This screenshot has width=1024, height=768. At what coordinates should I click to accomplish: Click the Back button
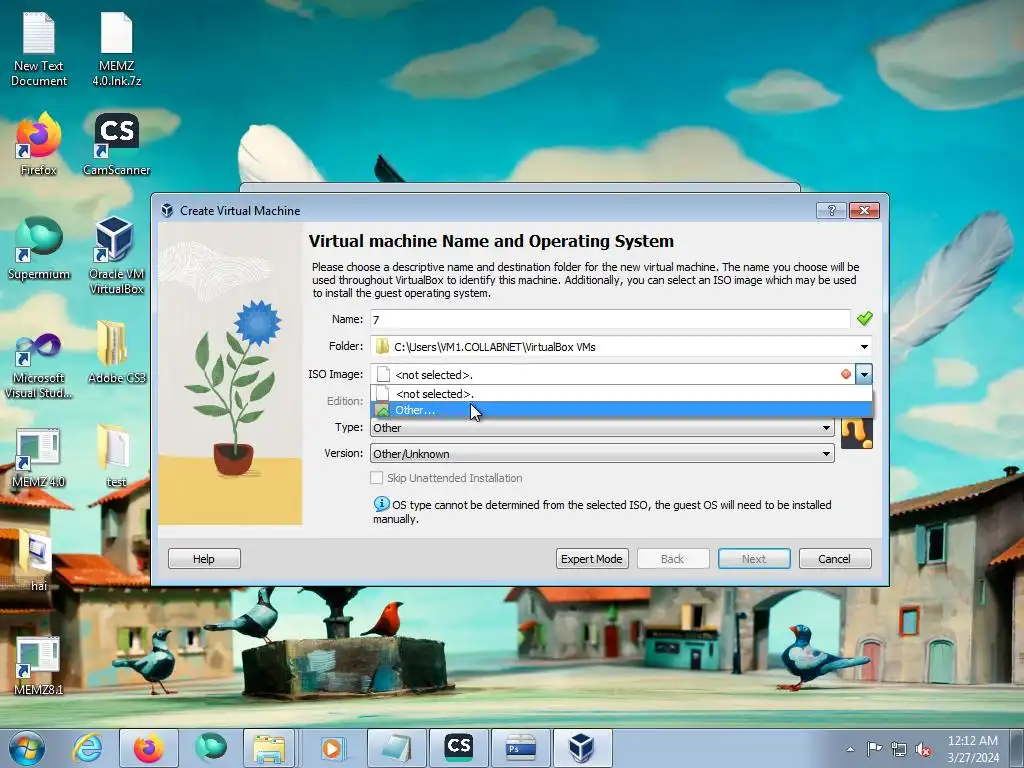673,559
